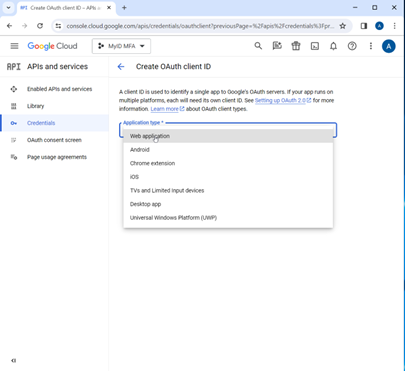405x371 pixels.
Task: Open the Setting up OAuth 2.0 link
Action: tap(283, 100)
